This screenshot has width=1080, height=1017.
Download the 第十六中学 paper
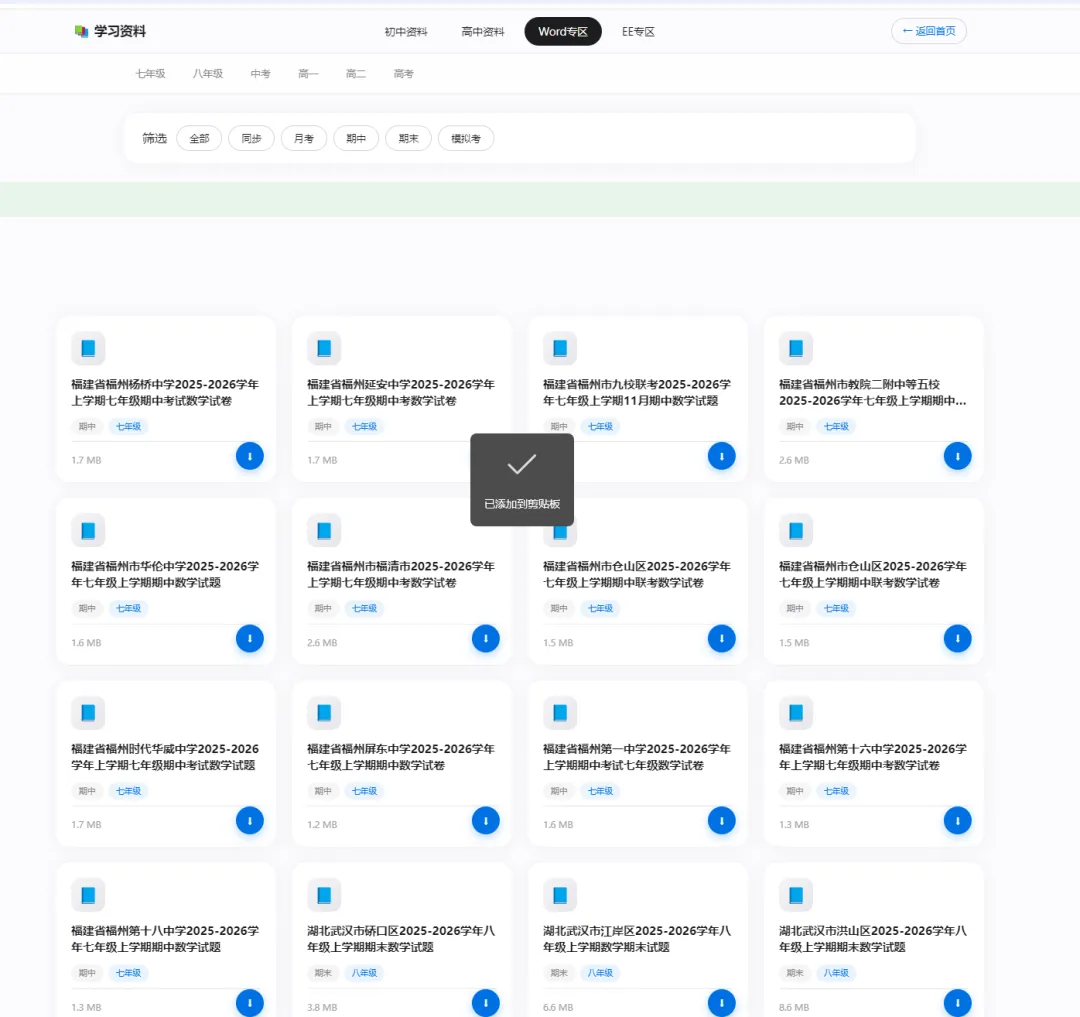(957, 820)
